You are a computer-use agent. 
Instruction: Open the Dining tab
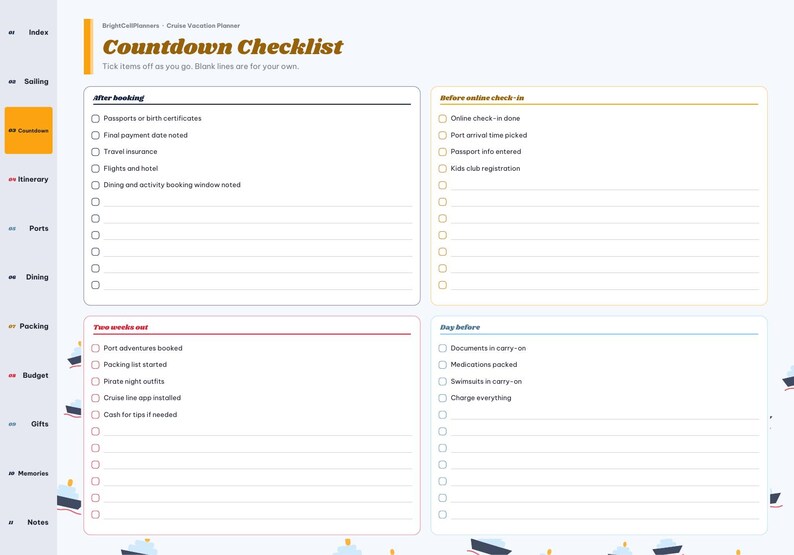click(28, 277)
